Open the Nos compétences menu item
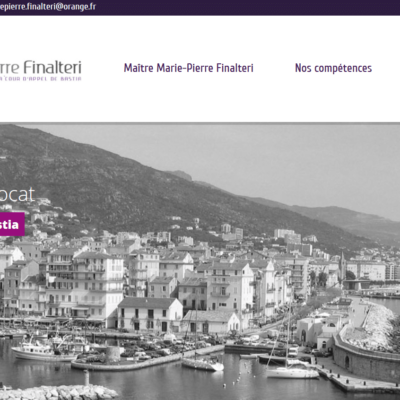This screenshot has width=400, height=400. point(333,68)
